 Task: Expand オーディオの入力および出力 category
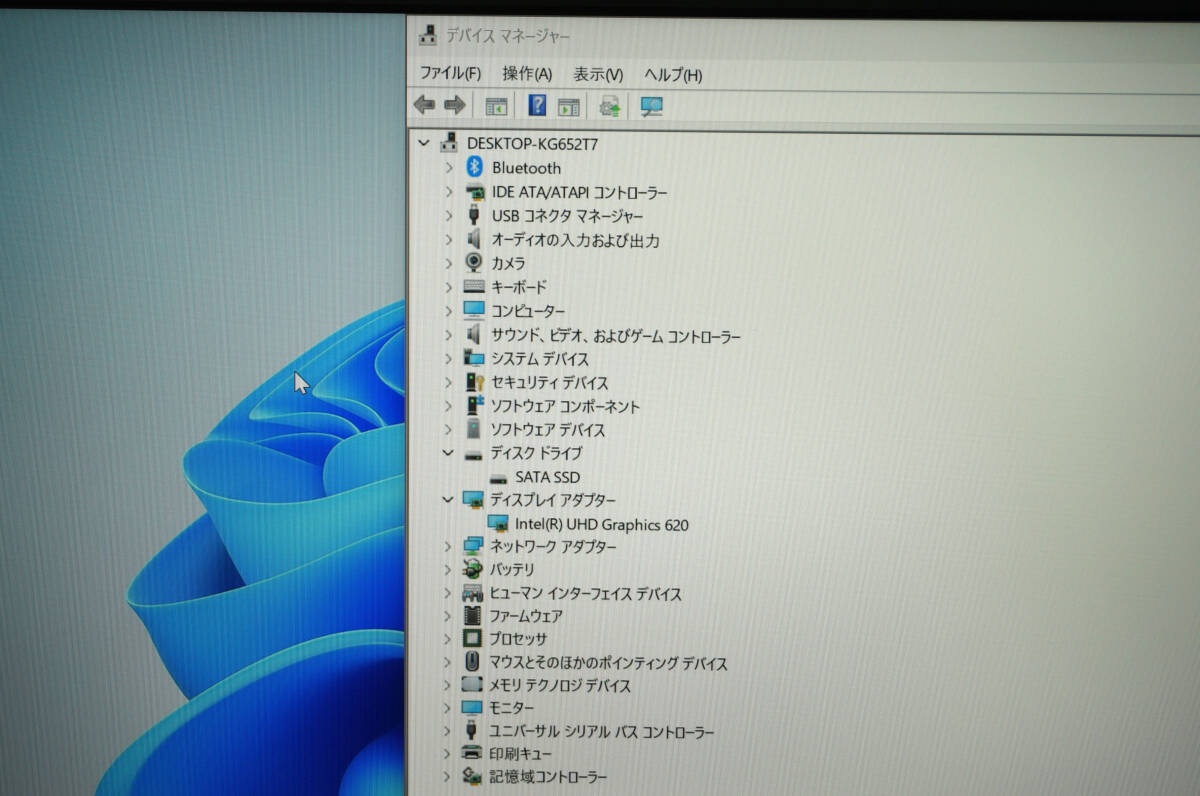click(449, 240)
